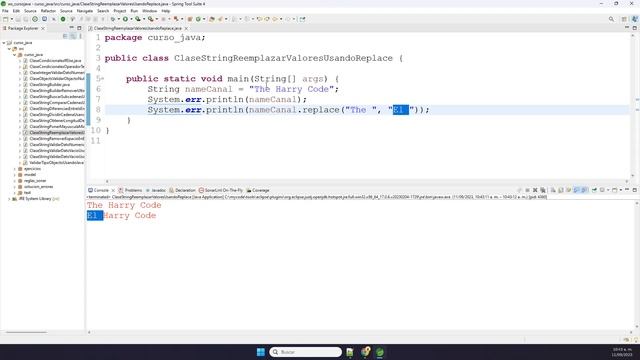Open the Run menu
Screen dimensions: 640x360
pyautogui.click(x=134, y=11)
